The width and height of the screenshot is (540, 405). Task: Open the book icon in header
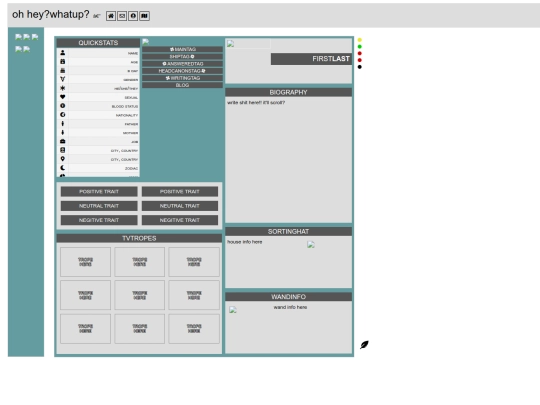coord(145,16)
